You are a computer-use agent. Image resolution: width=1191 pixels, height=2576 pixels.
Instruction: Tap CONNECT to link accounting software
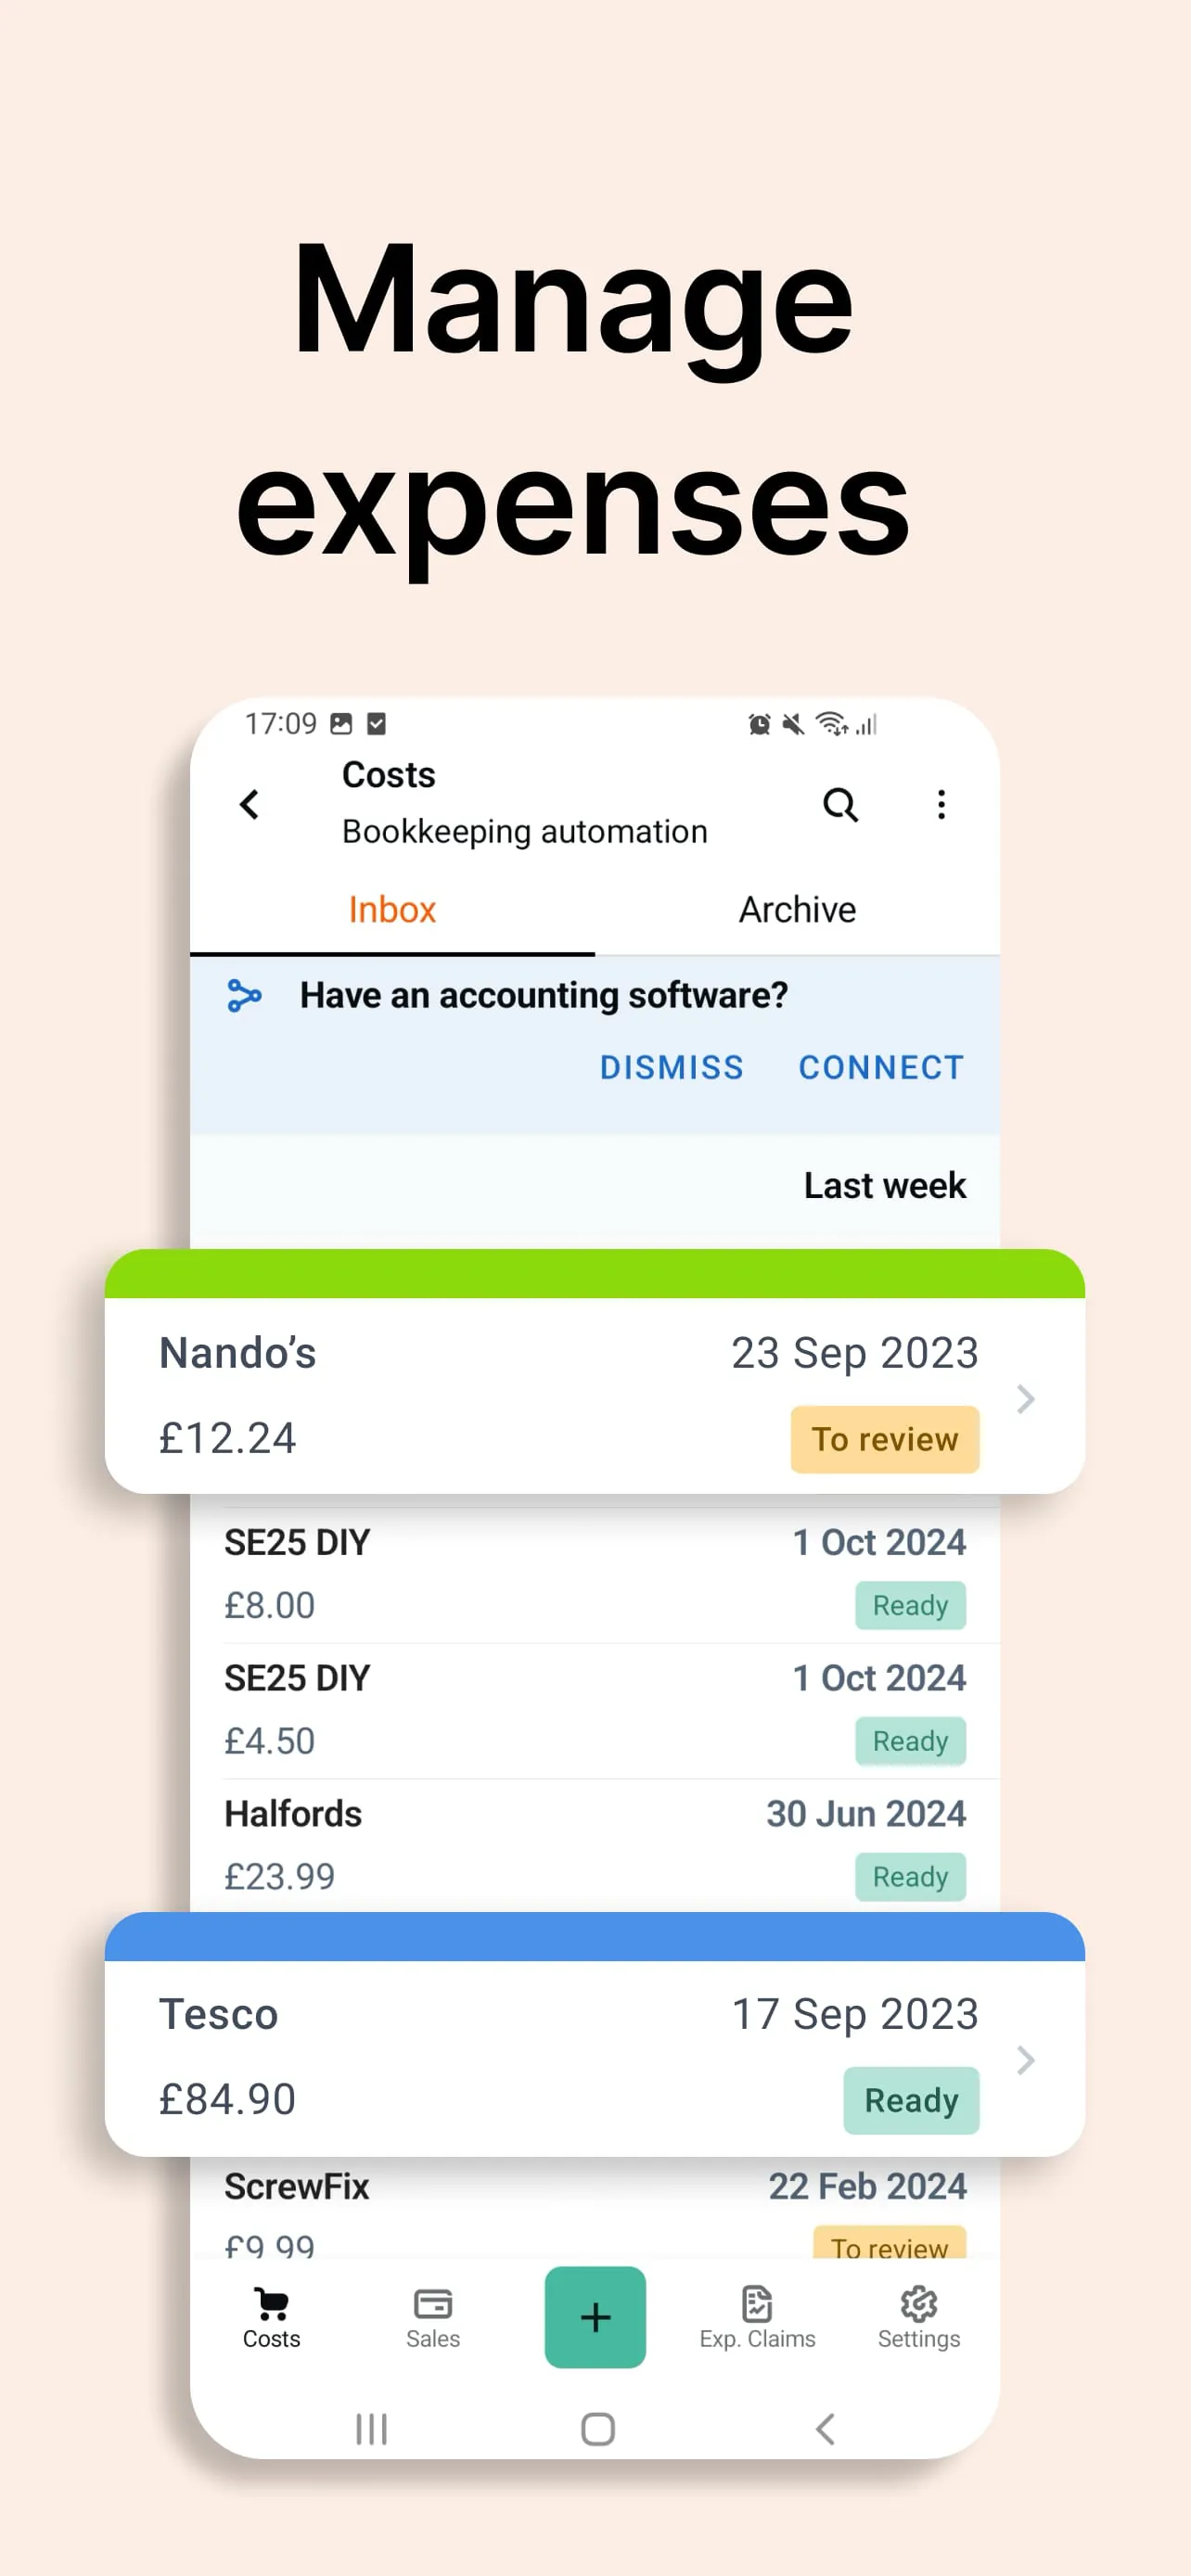(x=880, y=1067)
